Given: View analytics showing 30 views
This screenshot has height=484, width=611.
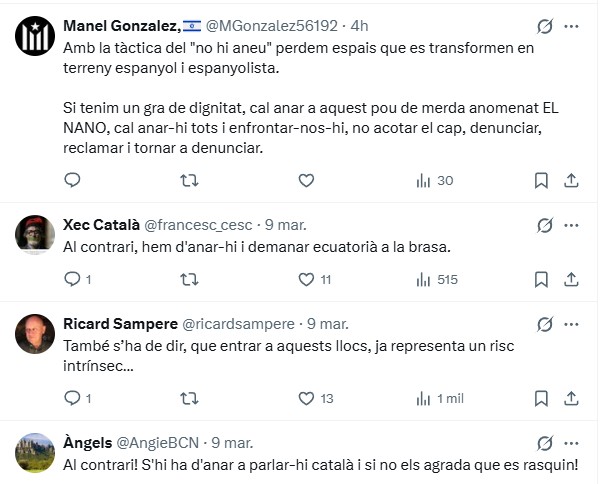Looking at the screenshot, I should coord(434,180).
